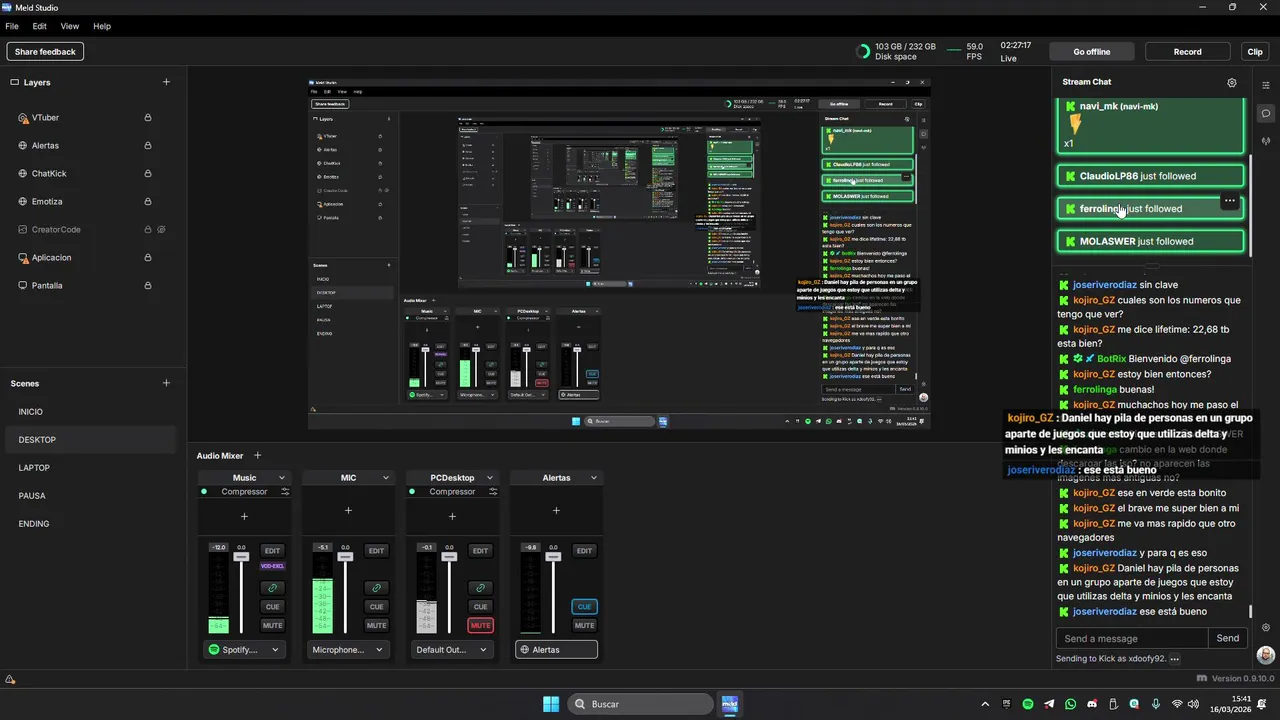Show the hidden CreatorCode layer via eye icon
The height and width of the screenshot is (720, 1280).
[161, 230]
